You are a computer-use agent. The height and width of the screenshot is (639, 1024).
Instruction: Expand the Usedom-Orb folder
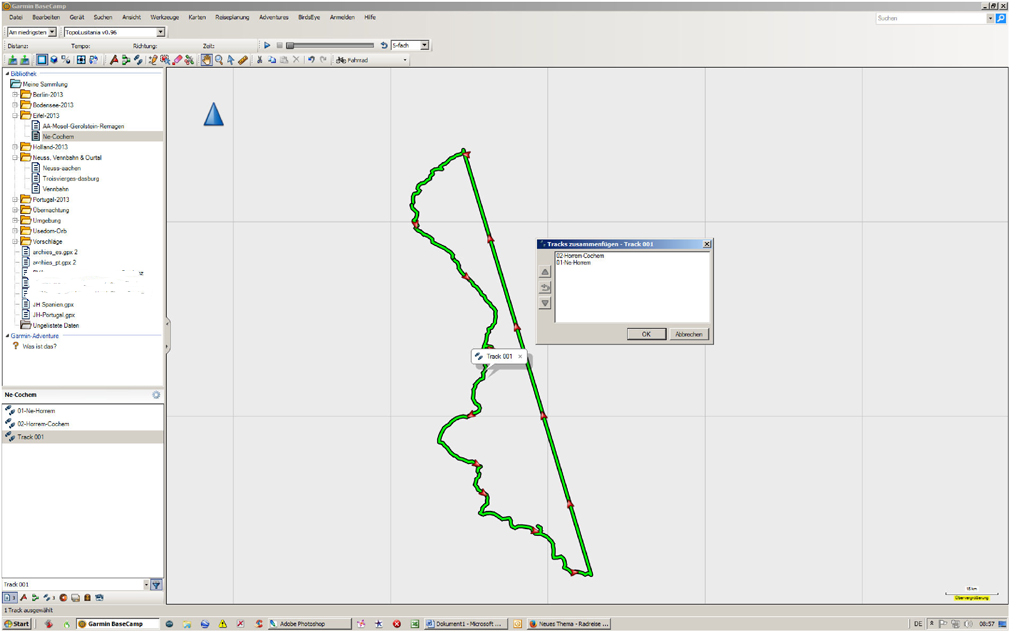[x=15, y=231]
